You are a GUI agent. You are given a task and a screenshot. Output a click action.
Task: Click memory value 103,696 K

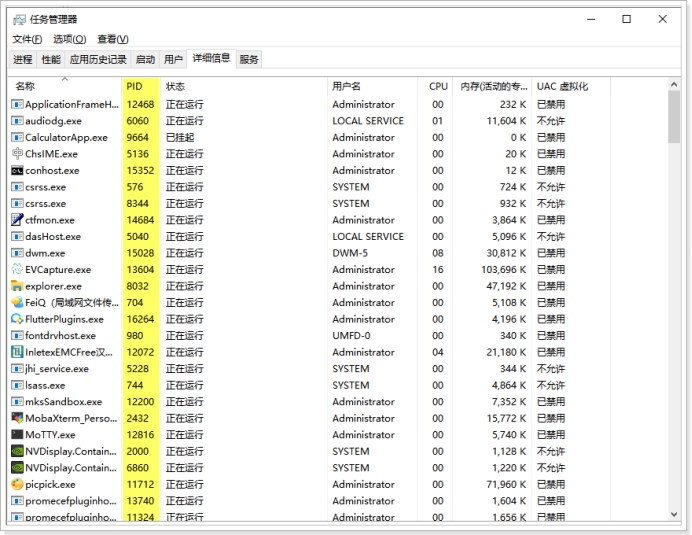pyautogui.click(x=504, y=270)
